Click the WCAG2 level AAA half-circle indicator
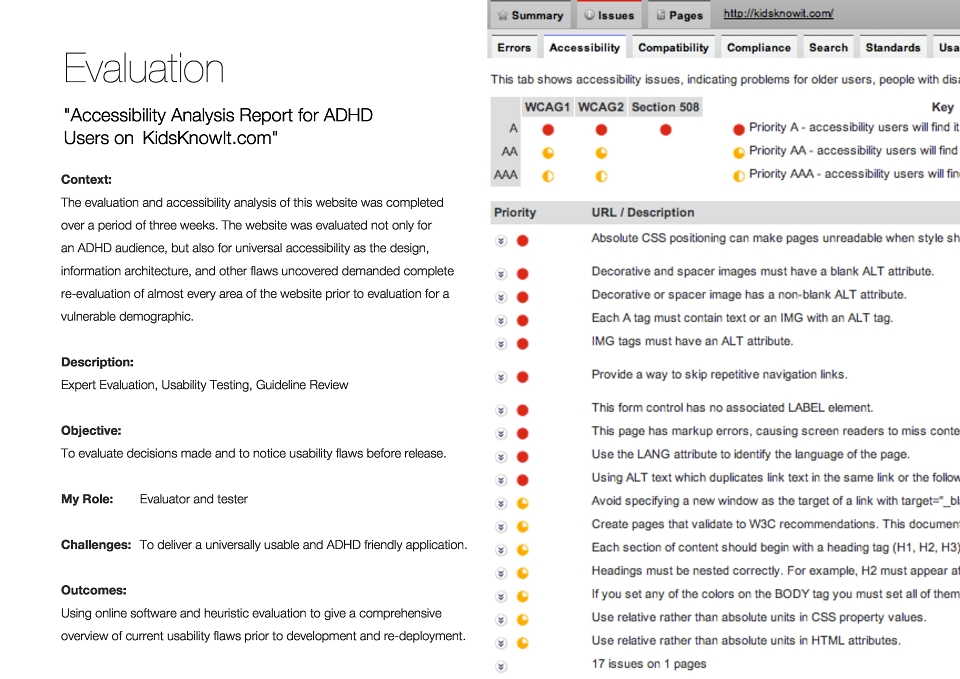This screenshot has height=679, width=960. [x=601, y=176]
